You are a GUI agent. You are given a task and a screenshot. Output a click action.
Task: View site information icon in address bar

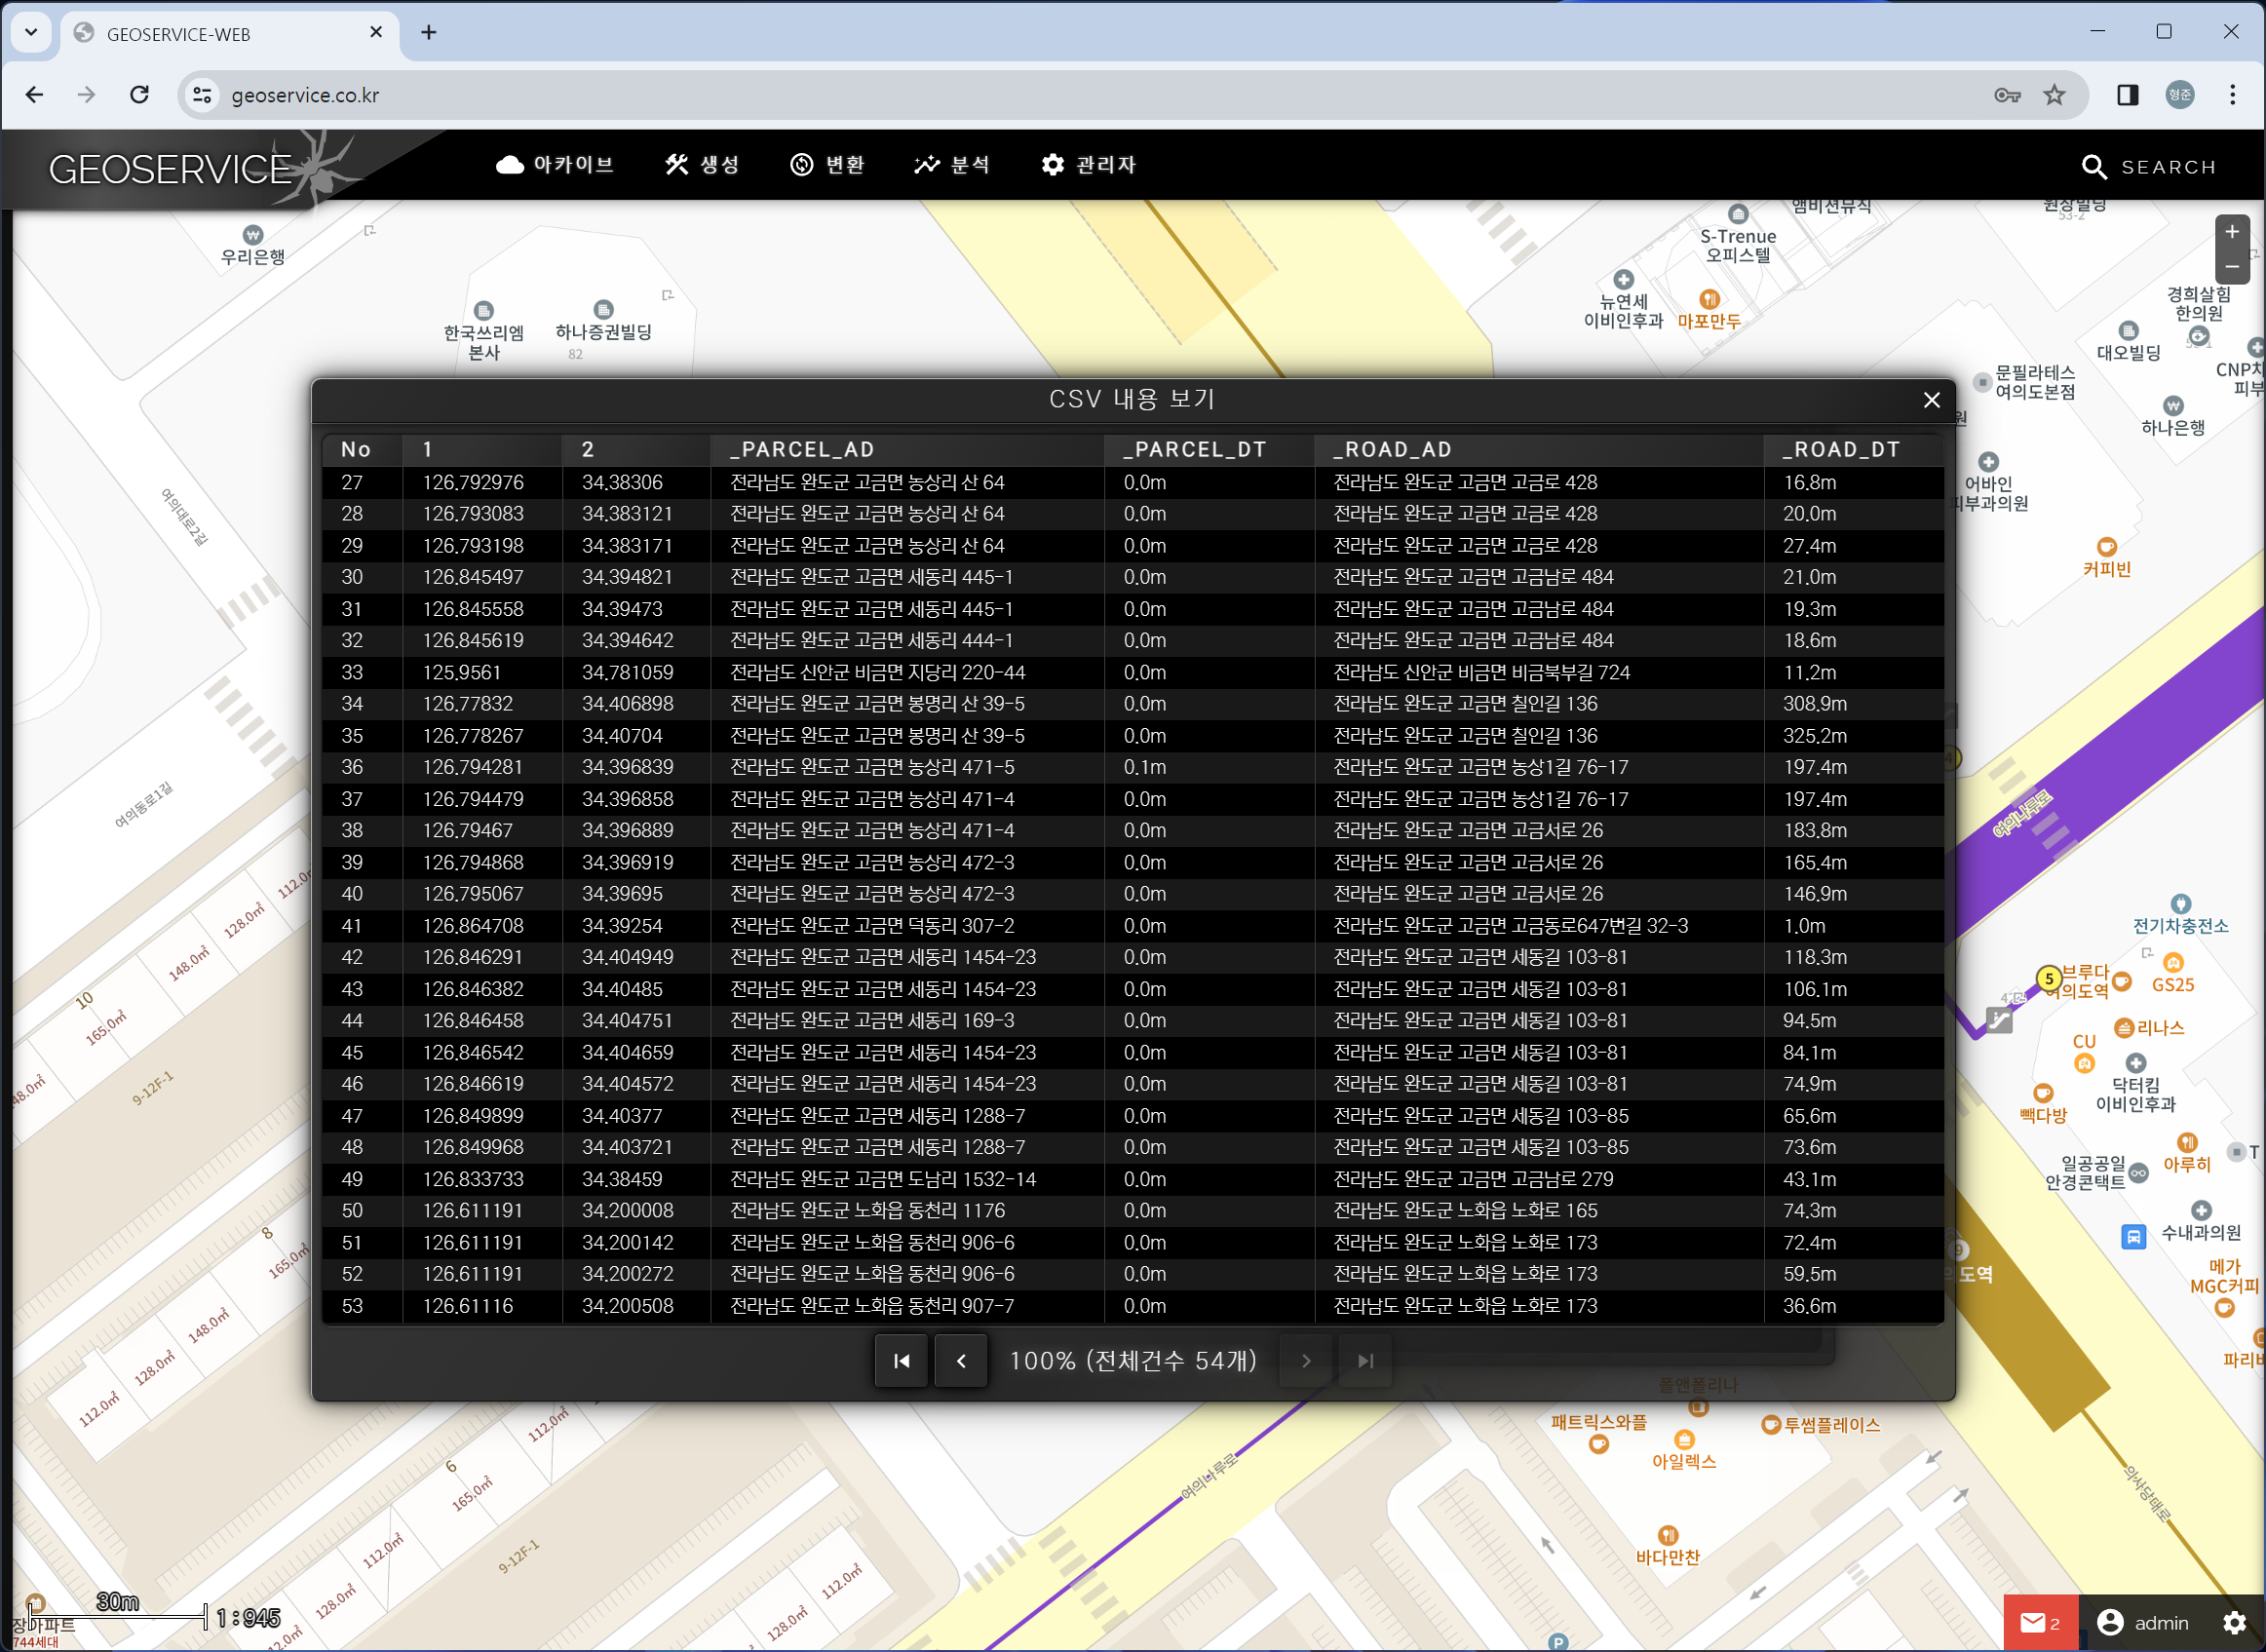click(202, 94)
